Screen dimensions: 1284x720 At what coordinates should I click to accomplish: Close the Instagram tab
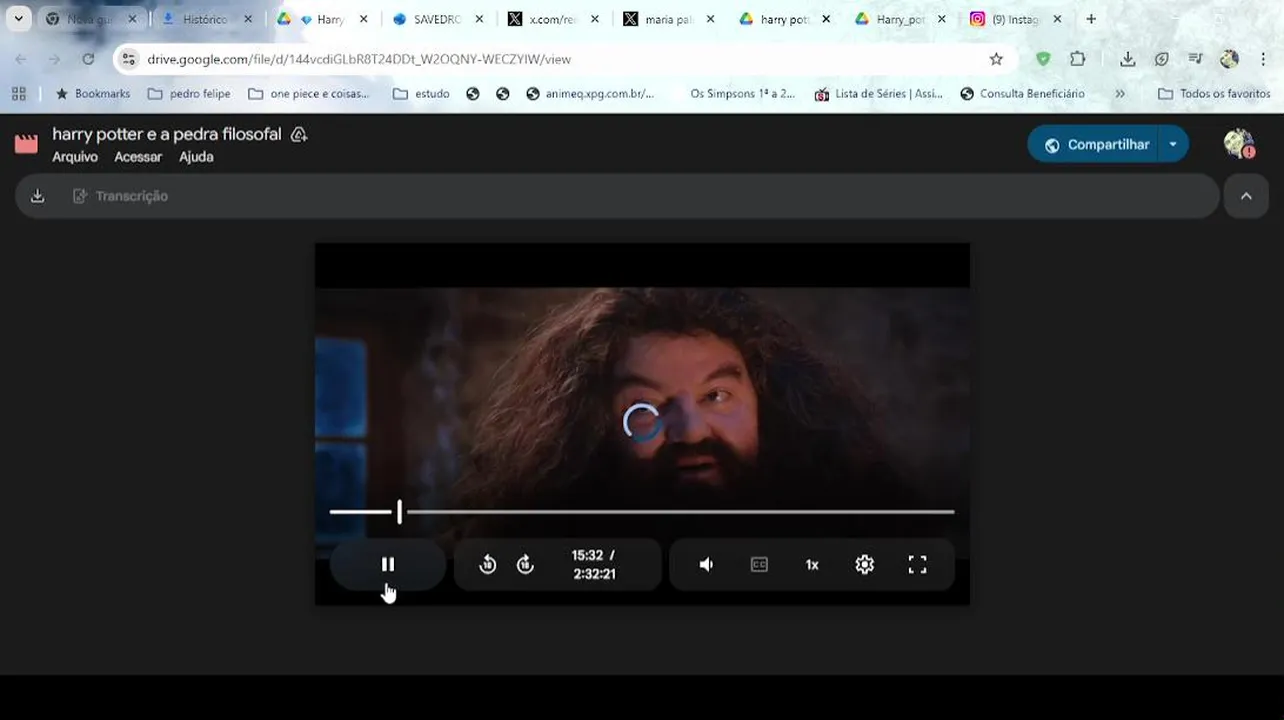click(x=1057, y=19)
